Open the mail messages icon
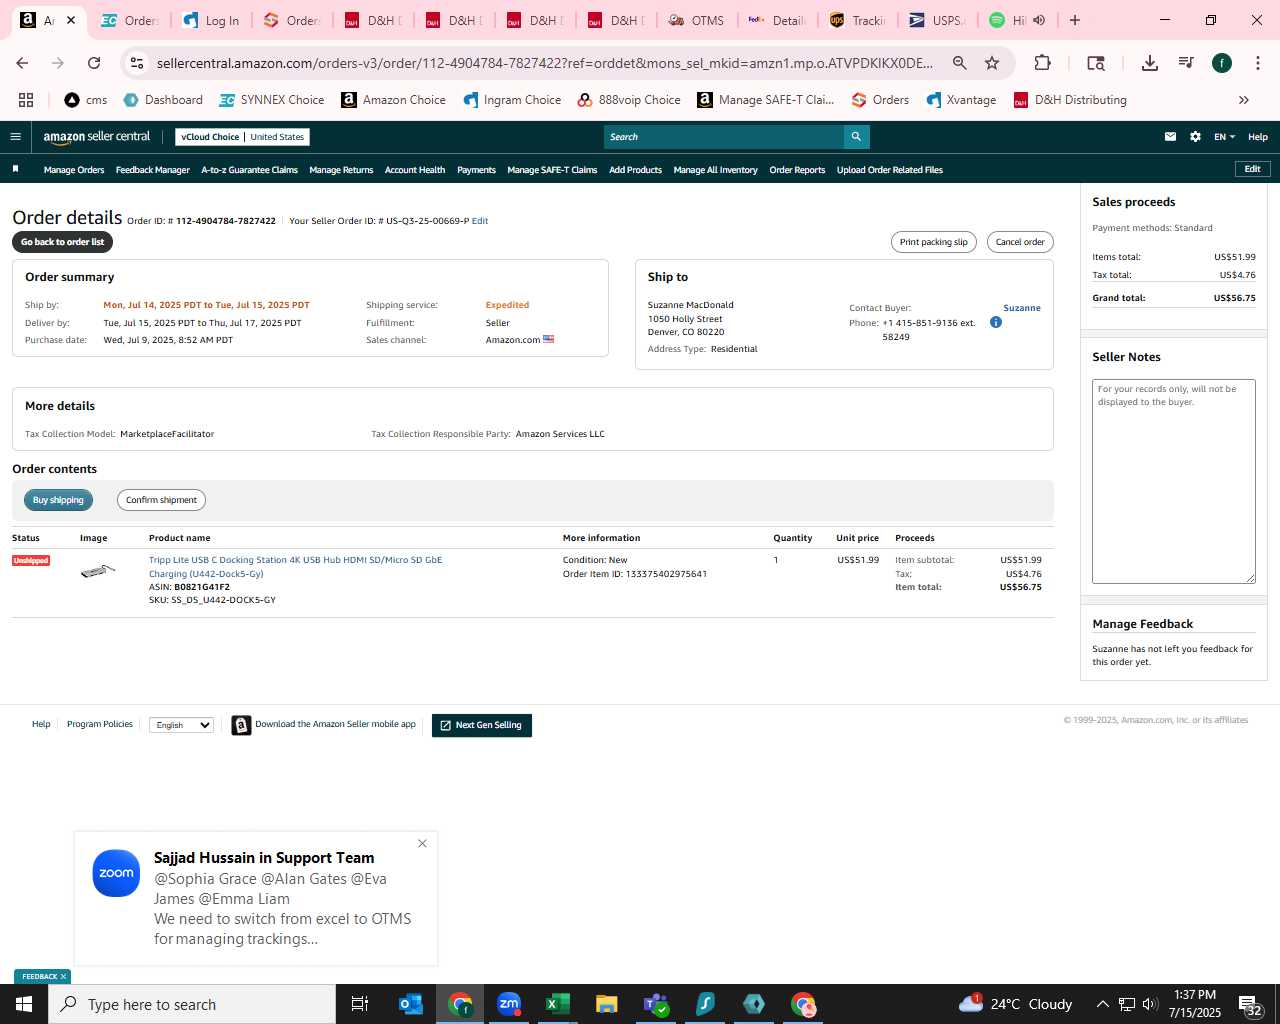This screenshot has width=1280, height=1024. (1170, 137)
